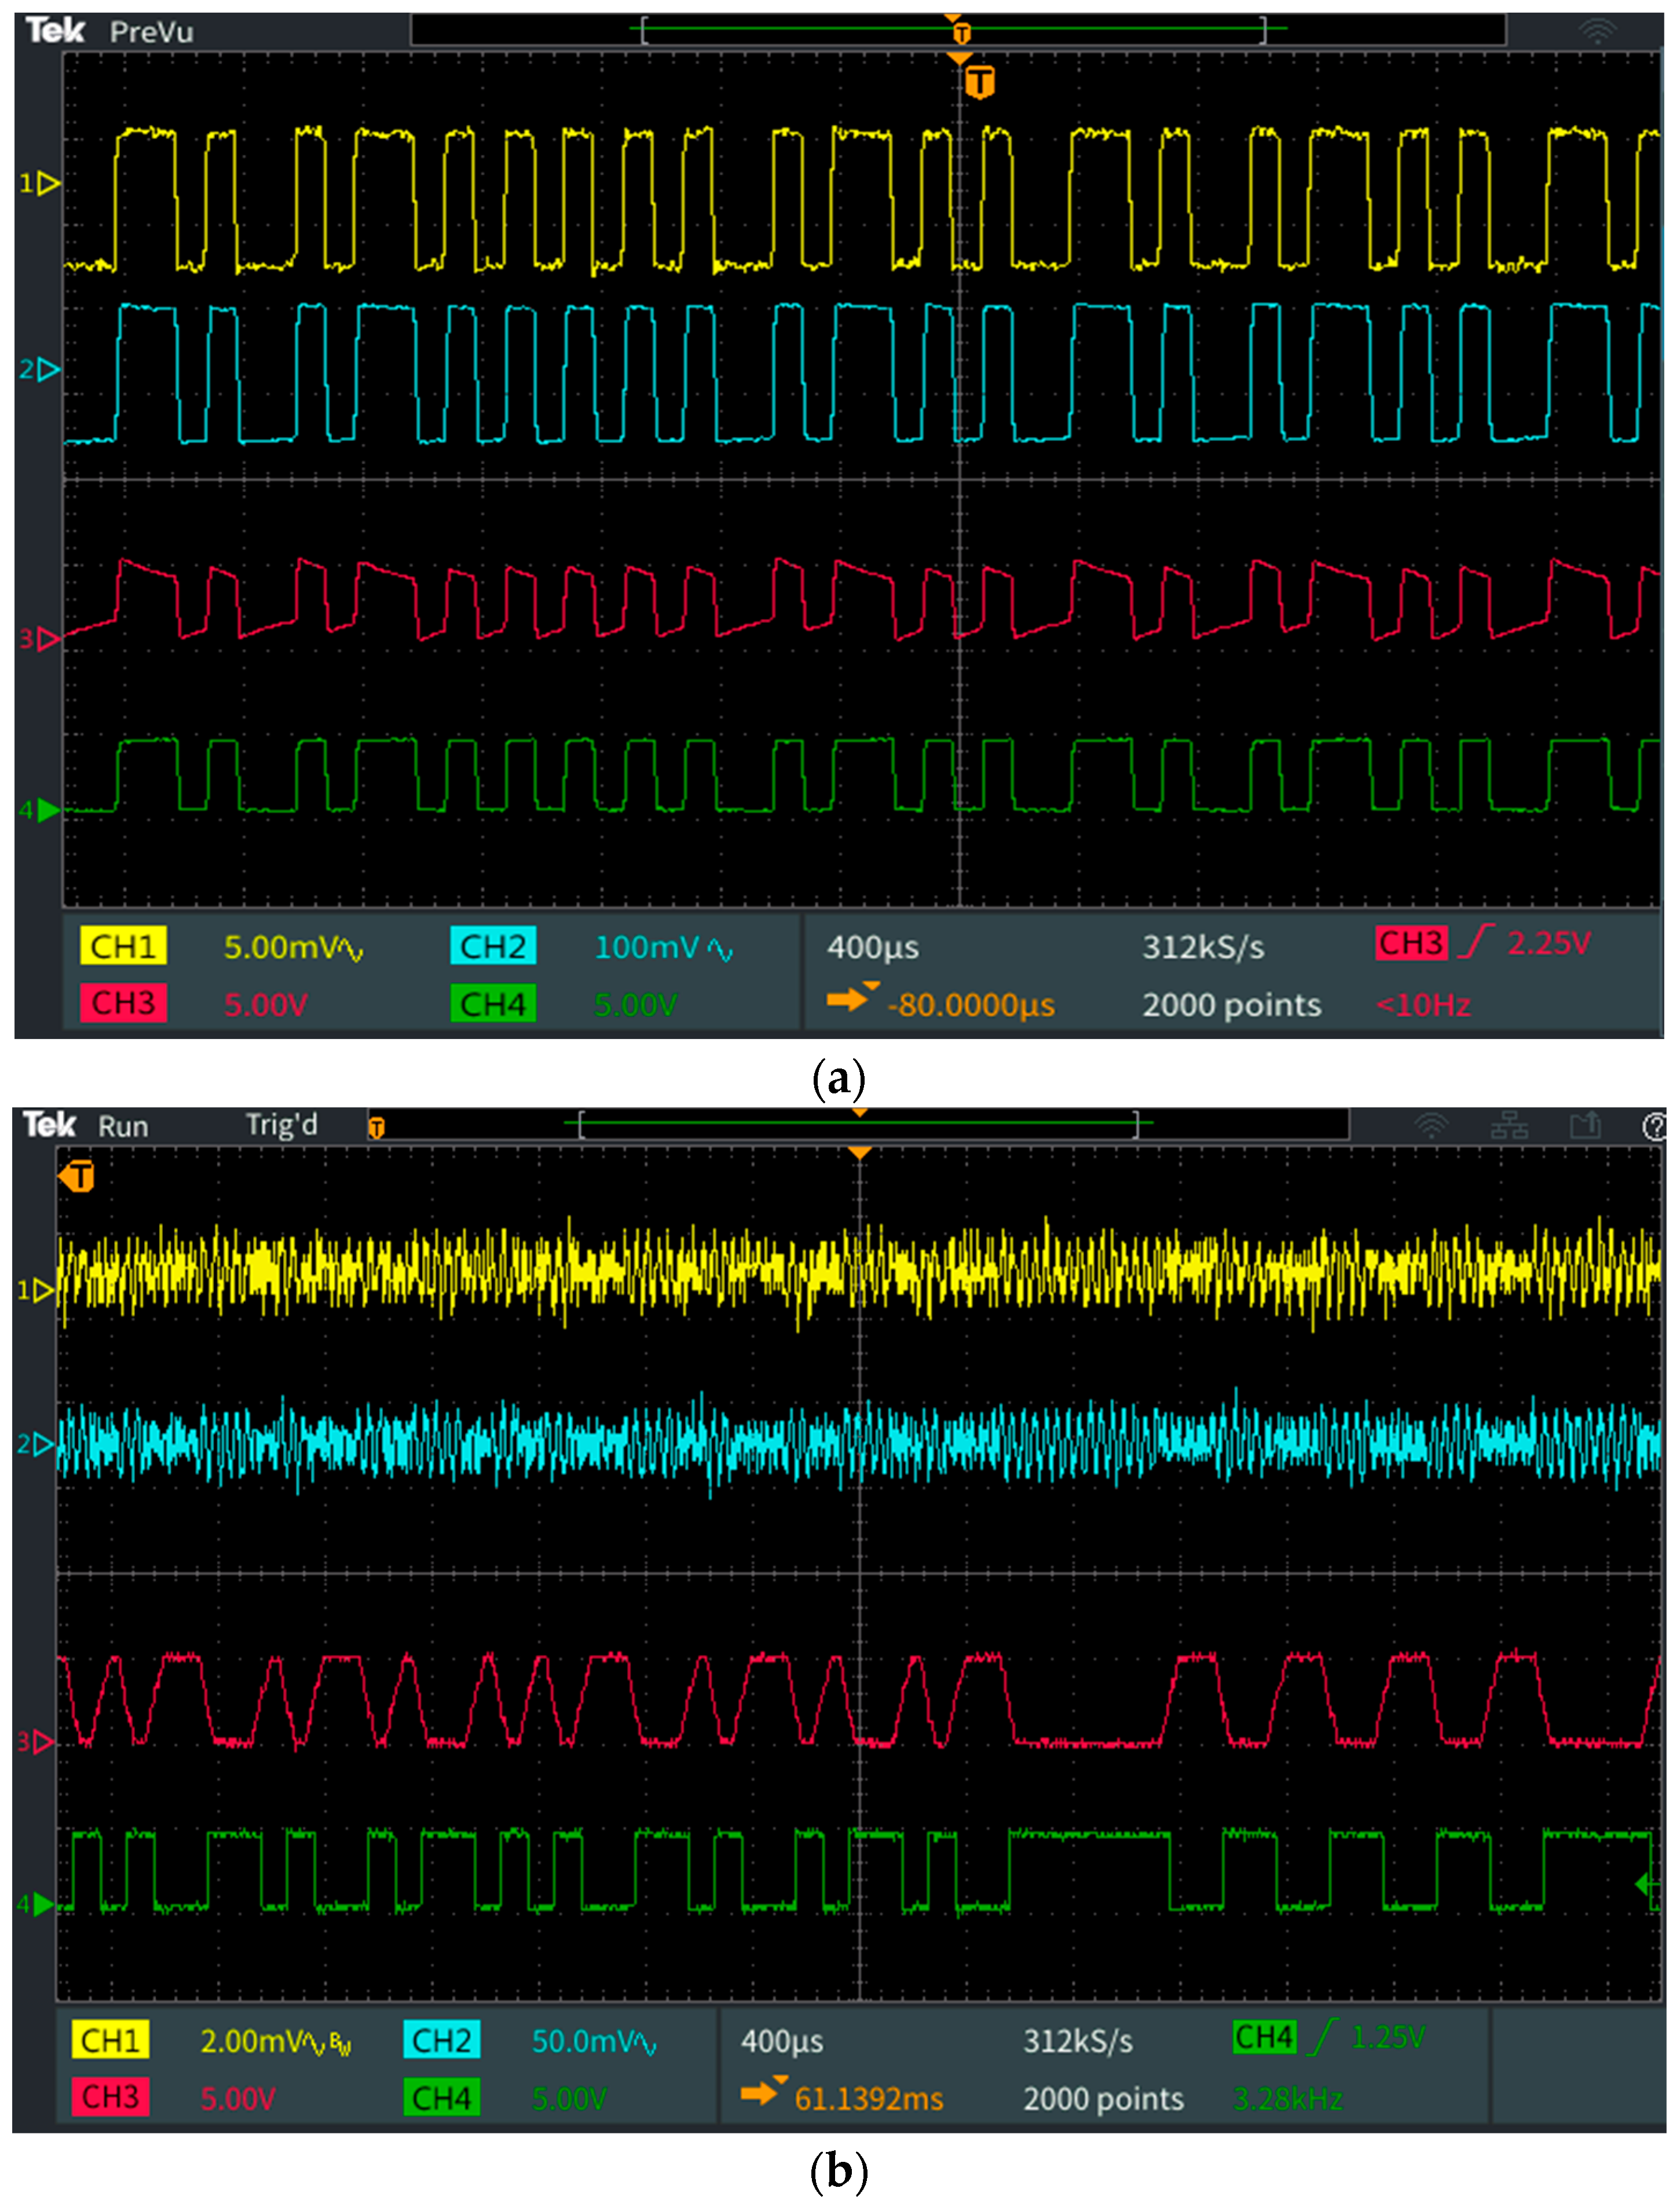Click CH3 5.00V scale in panel (a)
The image size is (1680, 2203).
tap(265, 1004)
